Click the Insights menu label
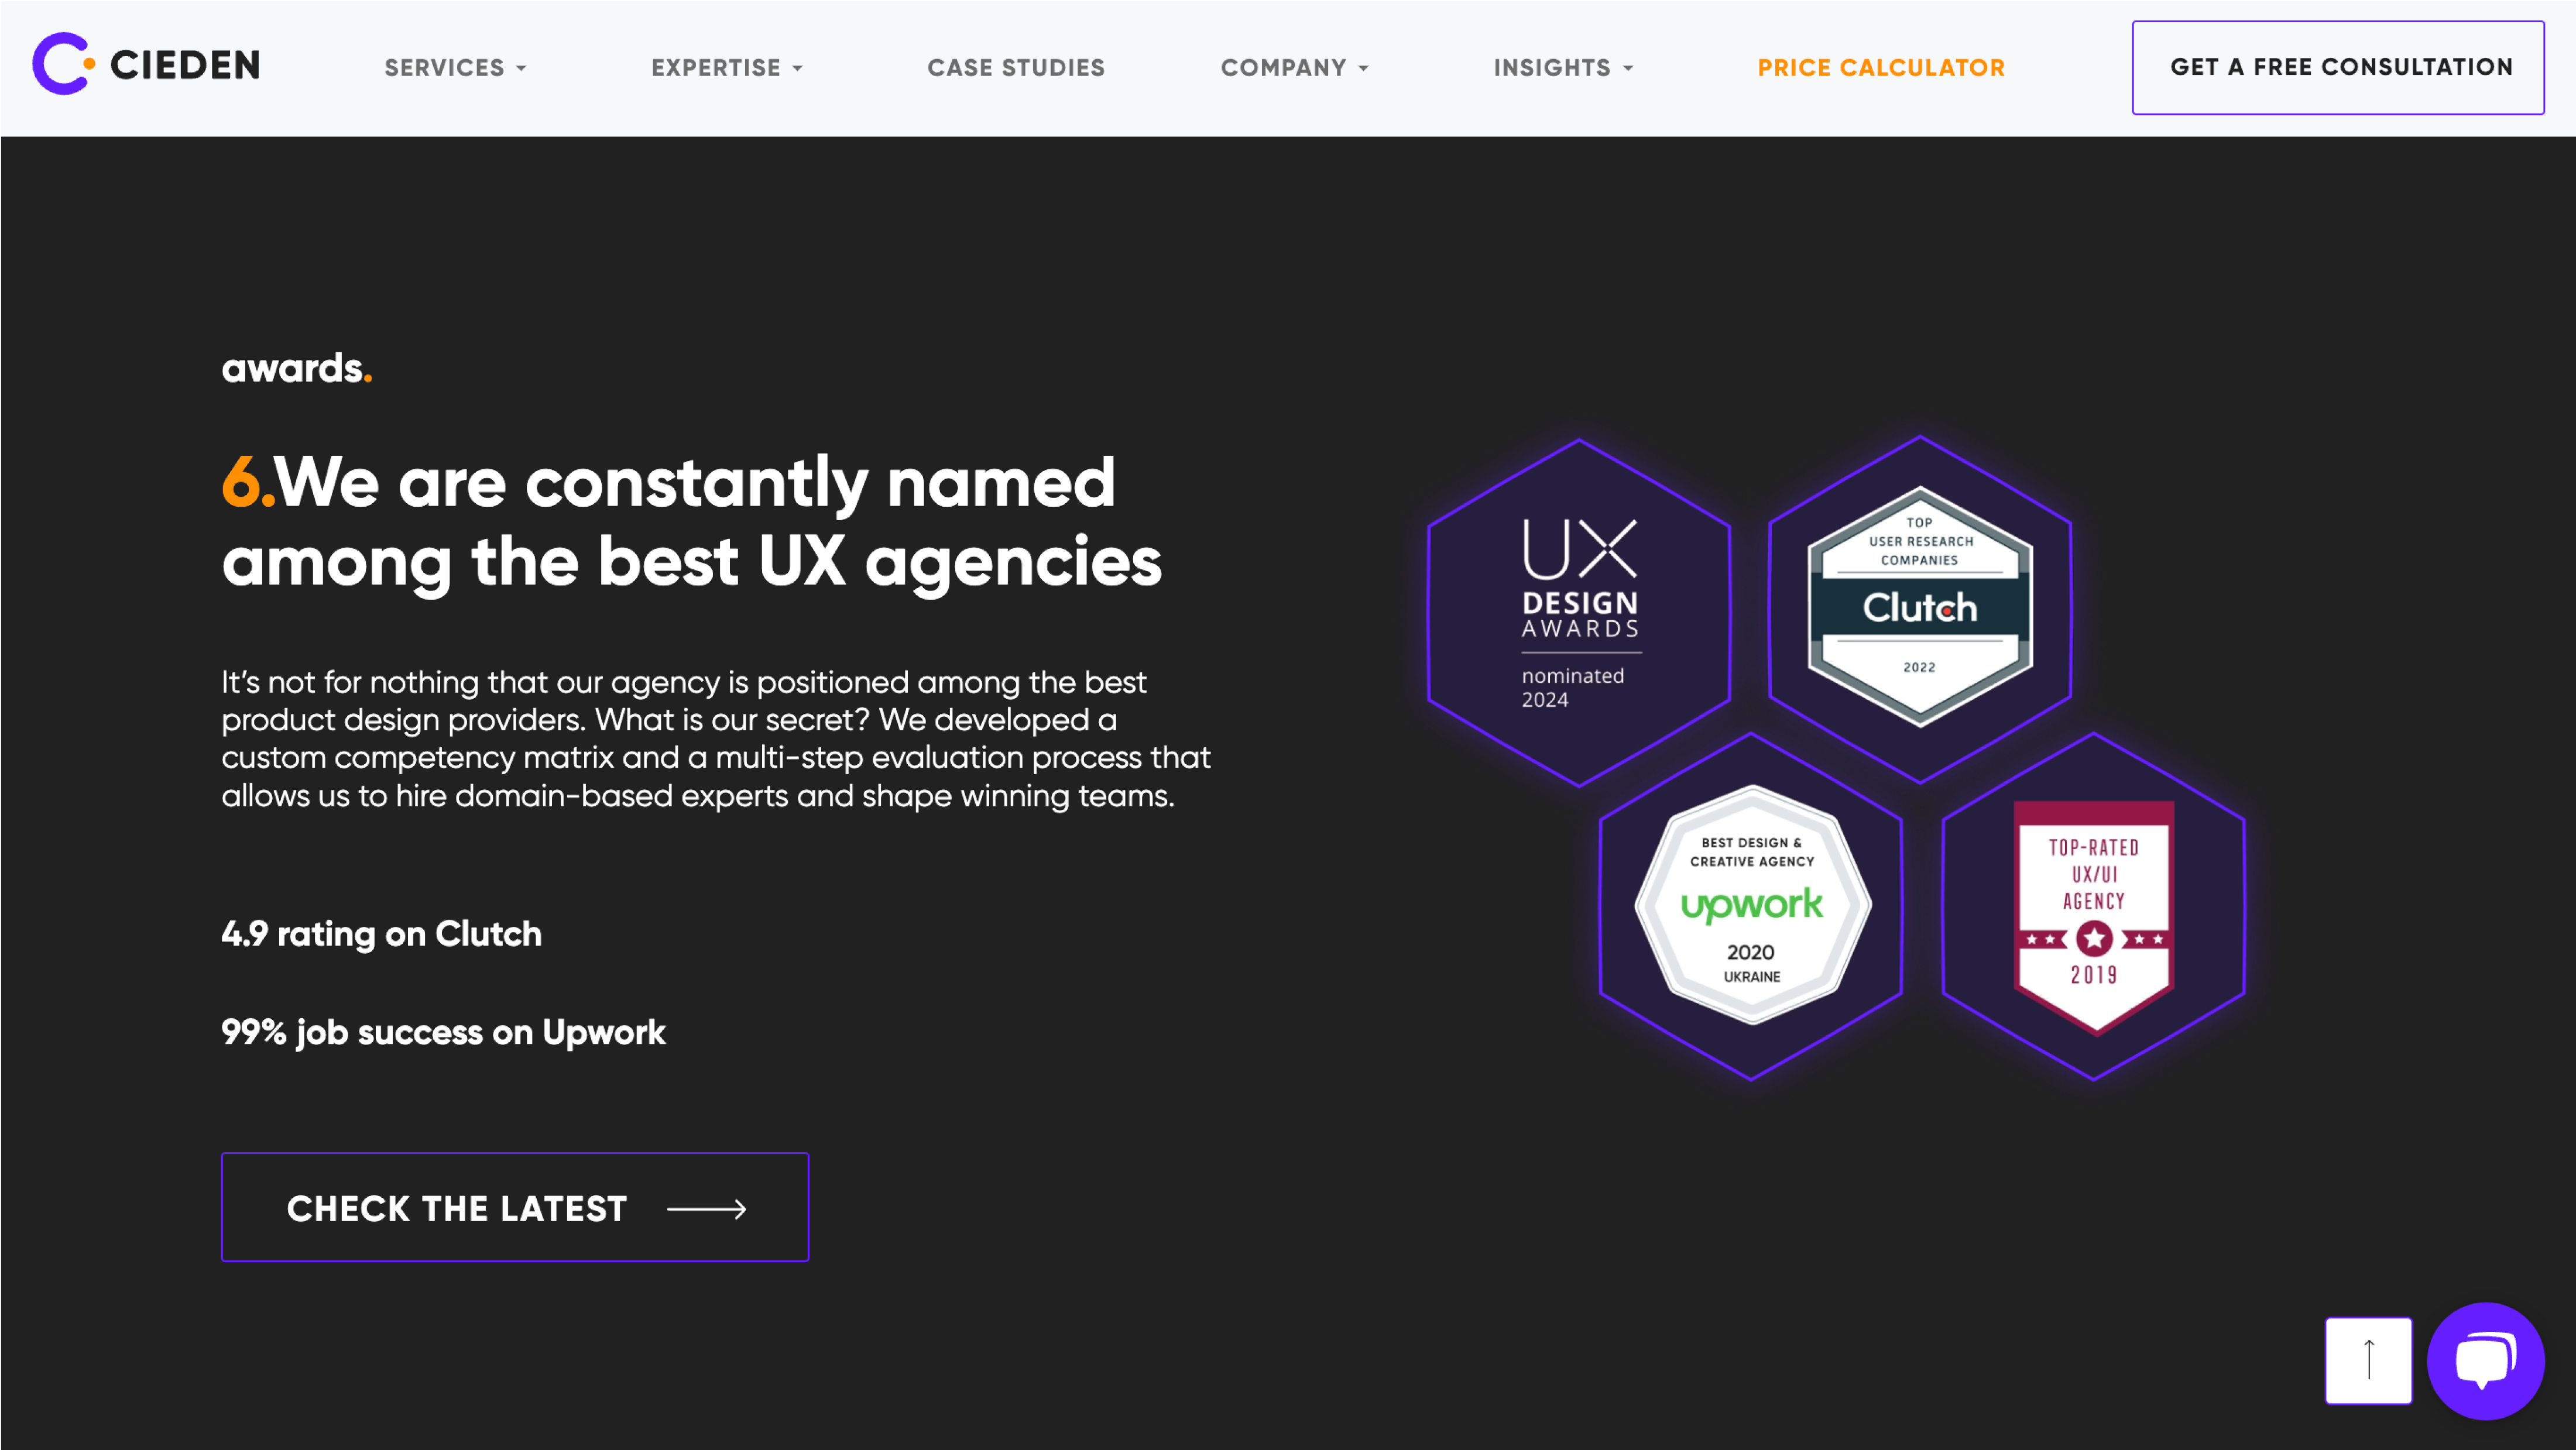 (x=1553, y=67)
